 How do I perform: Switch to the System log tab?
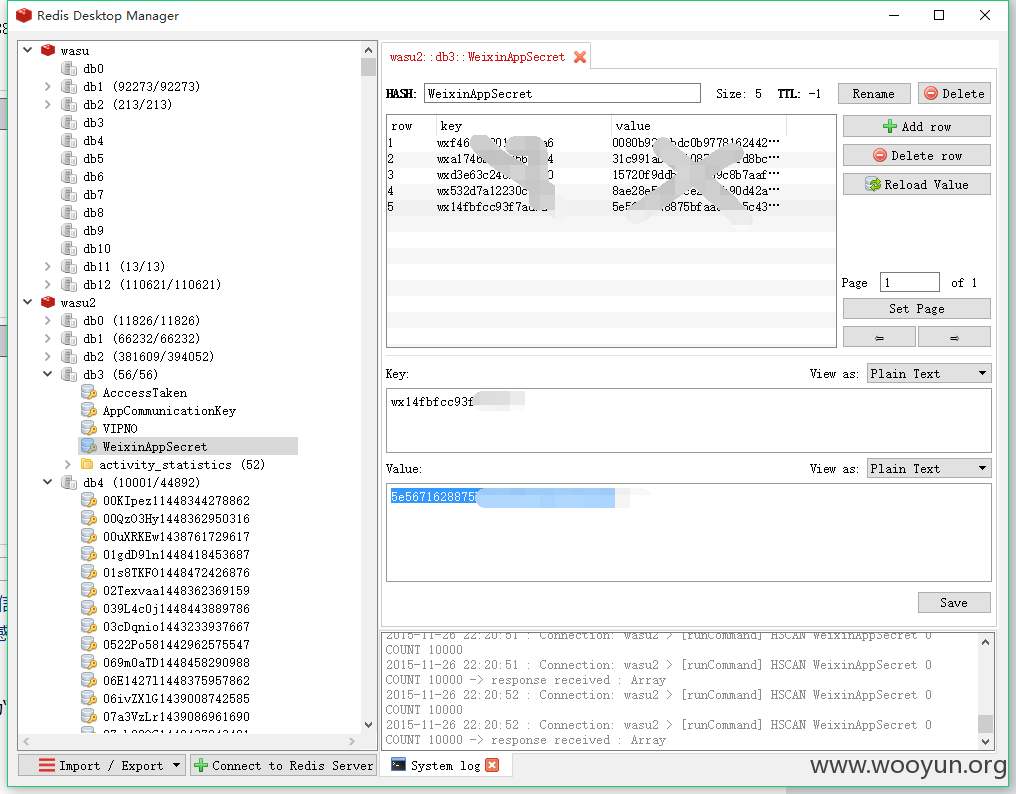click(446, 766)
